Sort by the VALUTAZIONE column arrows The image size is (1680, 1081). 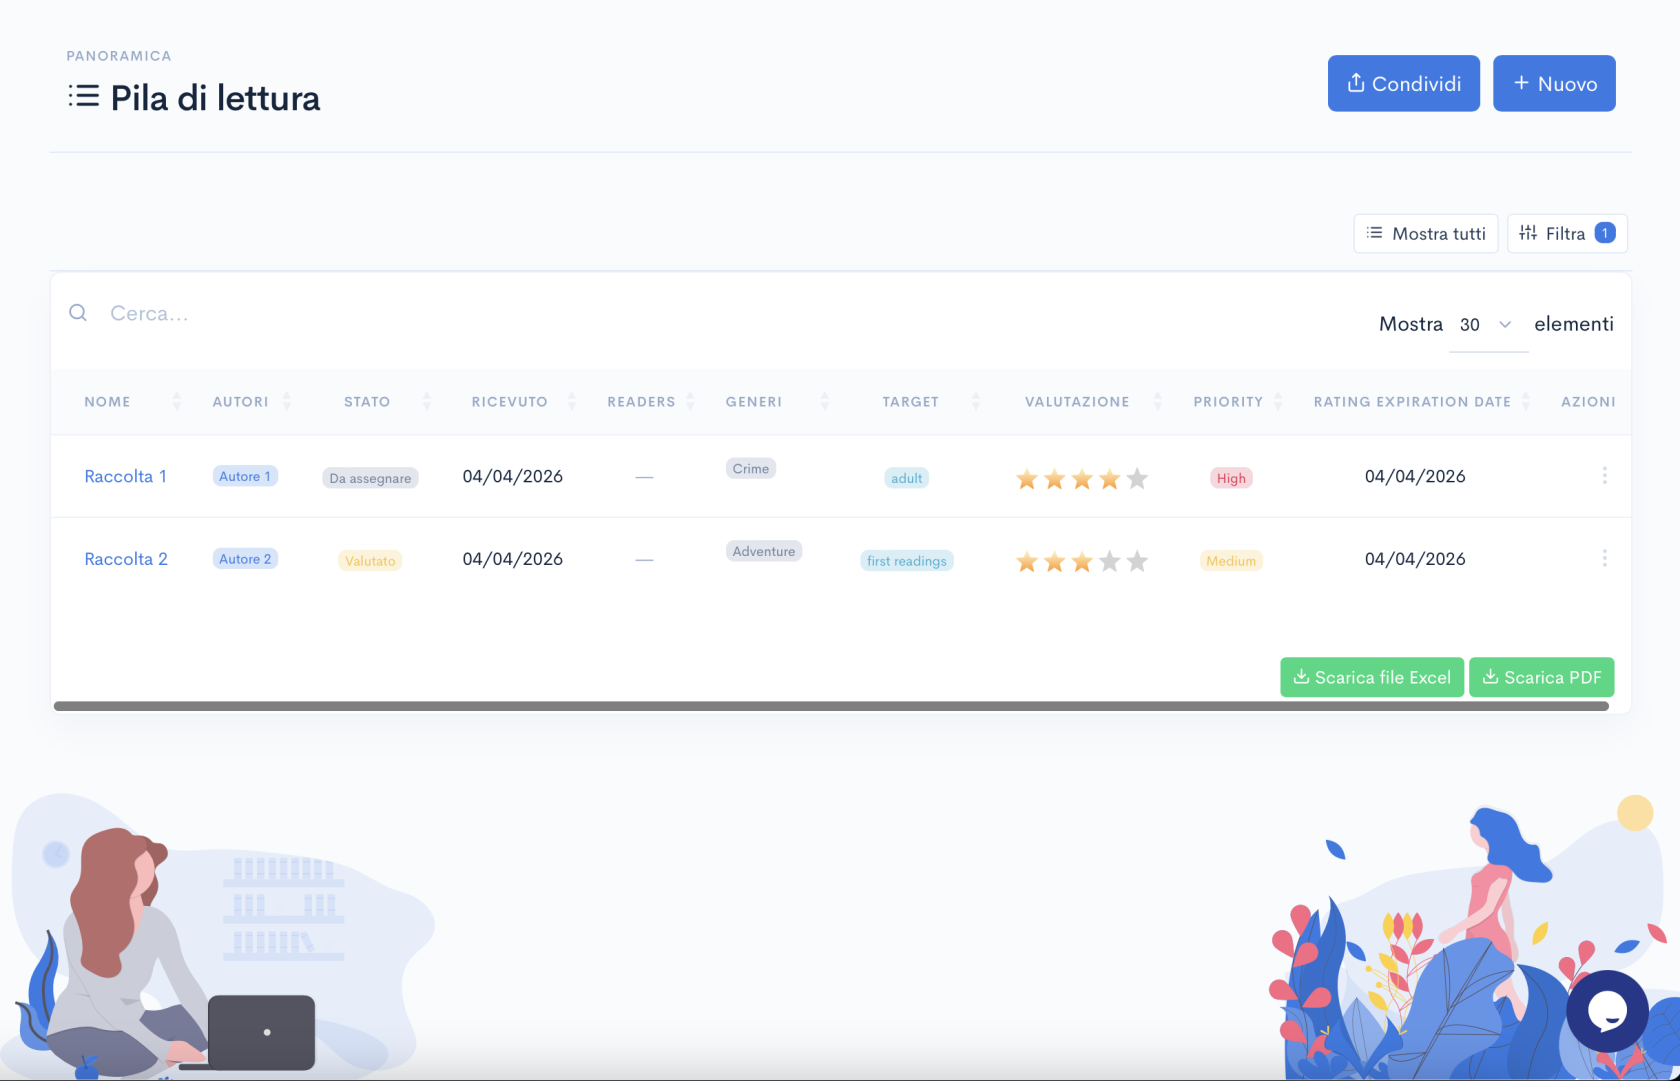pyautogui.click(x=1158, y=401)
